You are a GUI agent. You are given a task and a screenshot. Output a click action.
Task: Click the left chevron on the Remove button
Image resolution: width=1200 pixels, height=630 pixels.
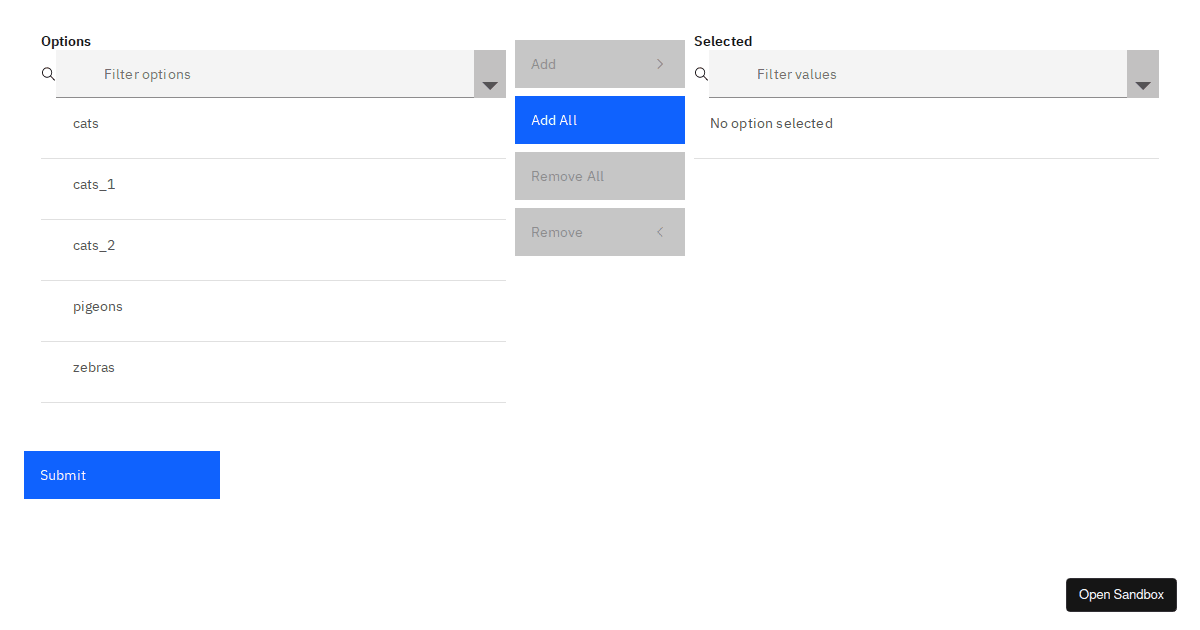[x=660, y=232]
